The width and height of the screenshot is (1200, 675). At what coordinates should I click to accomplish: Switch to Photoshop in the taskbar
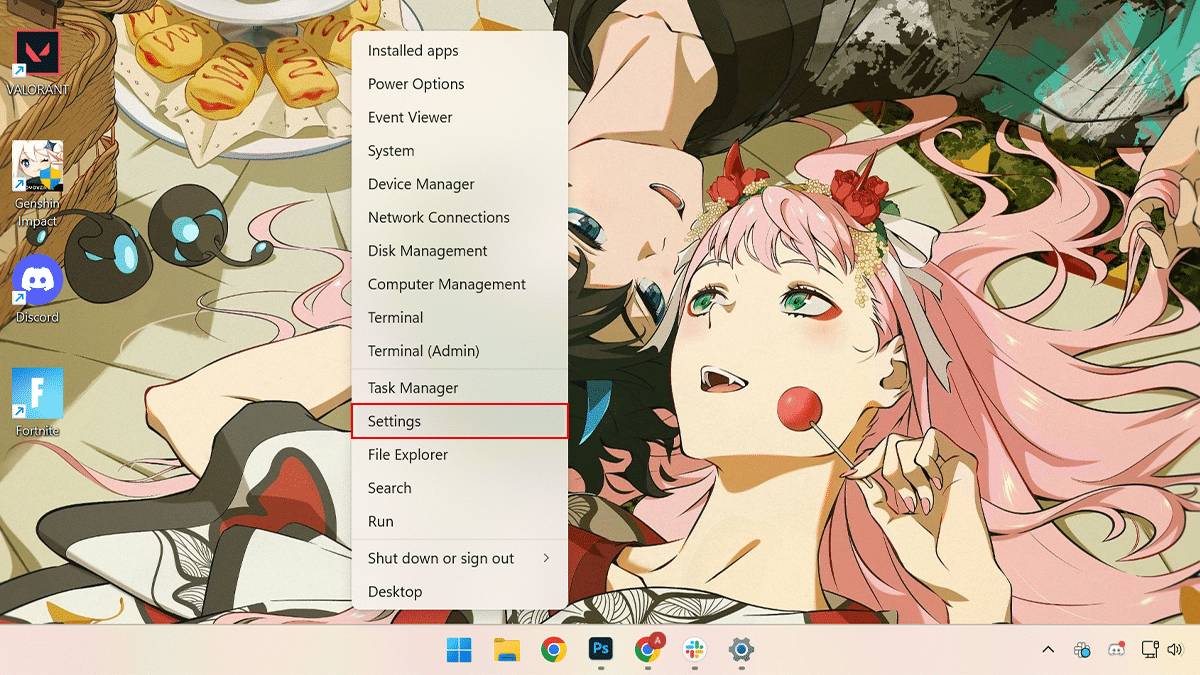pyautogui.click(x=600, y=650)
